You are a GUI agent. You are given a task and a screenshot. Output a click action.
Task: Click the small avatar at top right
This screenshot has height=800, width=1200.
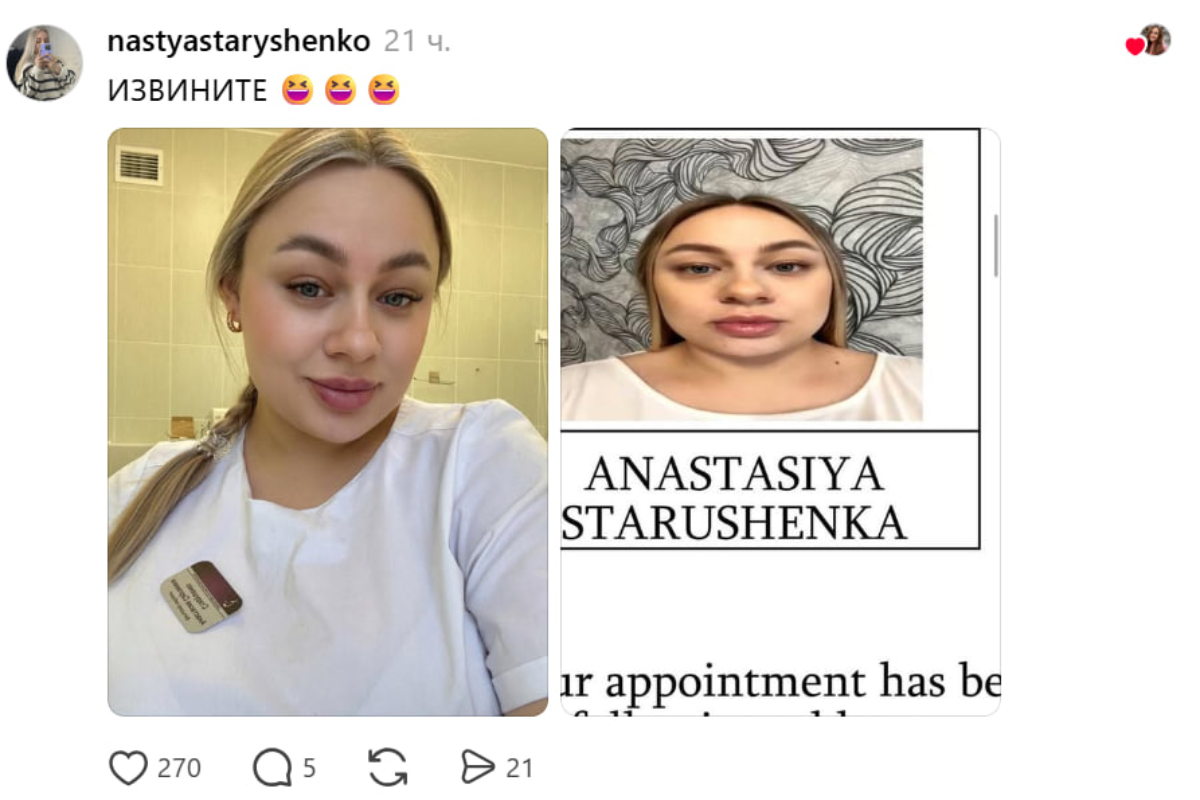click(1155, 41)
